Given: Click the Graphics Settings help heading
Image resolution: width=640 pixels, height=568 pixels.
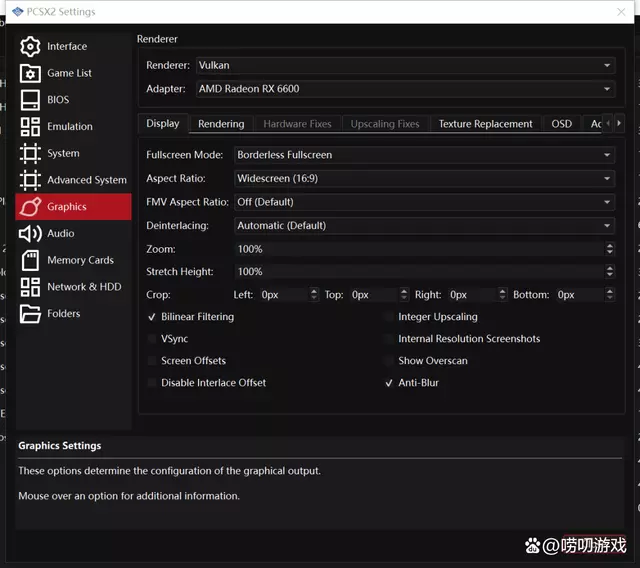Looking at the screenshot, I should [60, 446].
